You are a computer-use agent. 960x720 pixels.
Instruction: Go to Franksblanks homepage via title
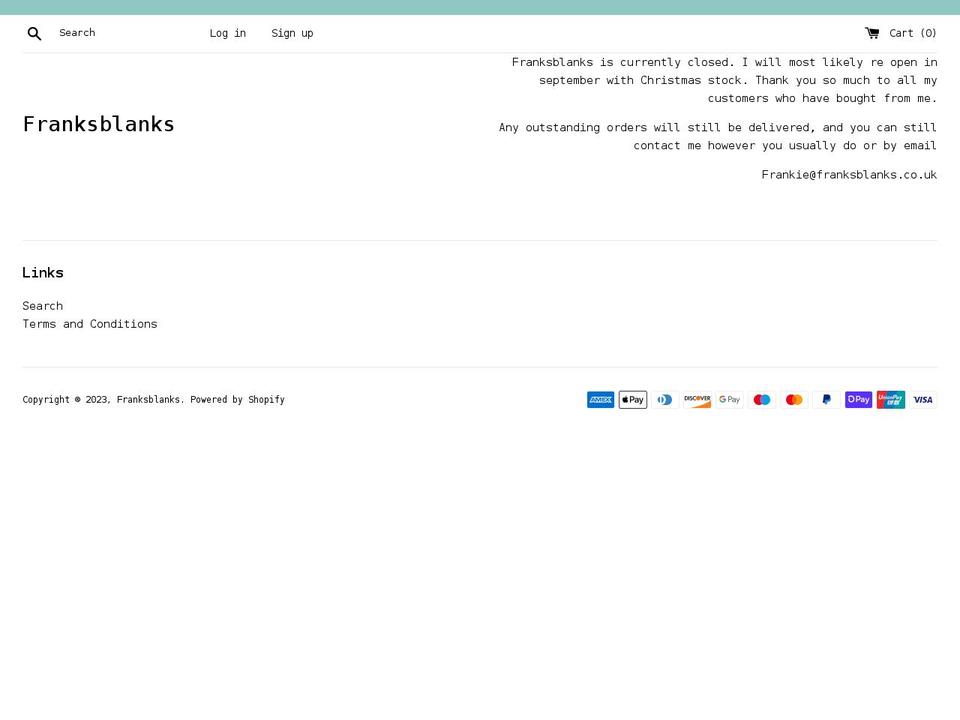99,124
